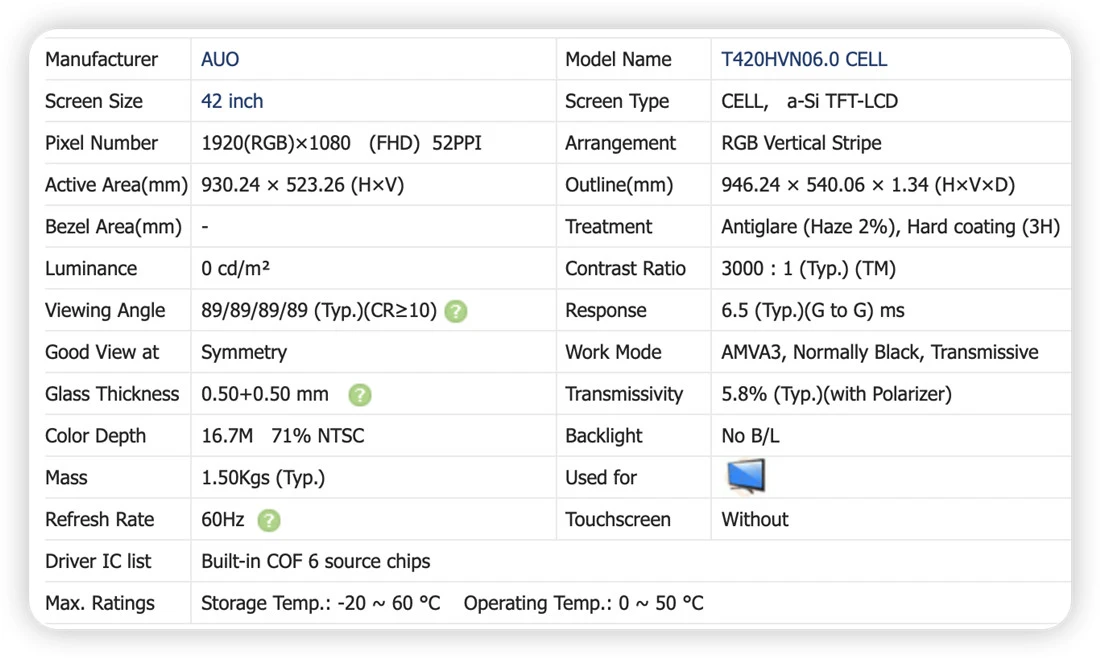Click the 60Hz refresh rate value
The height and width of the screenshot is (658, 1100).
coord(223,519)
